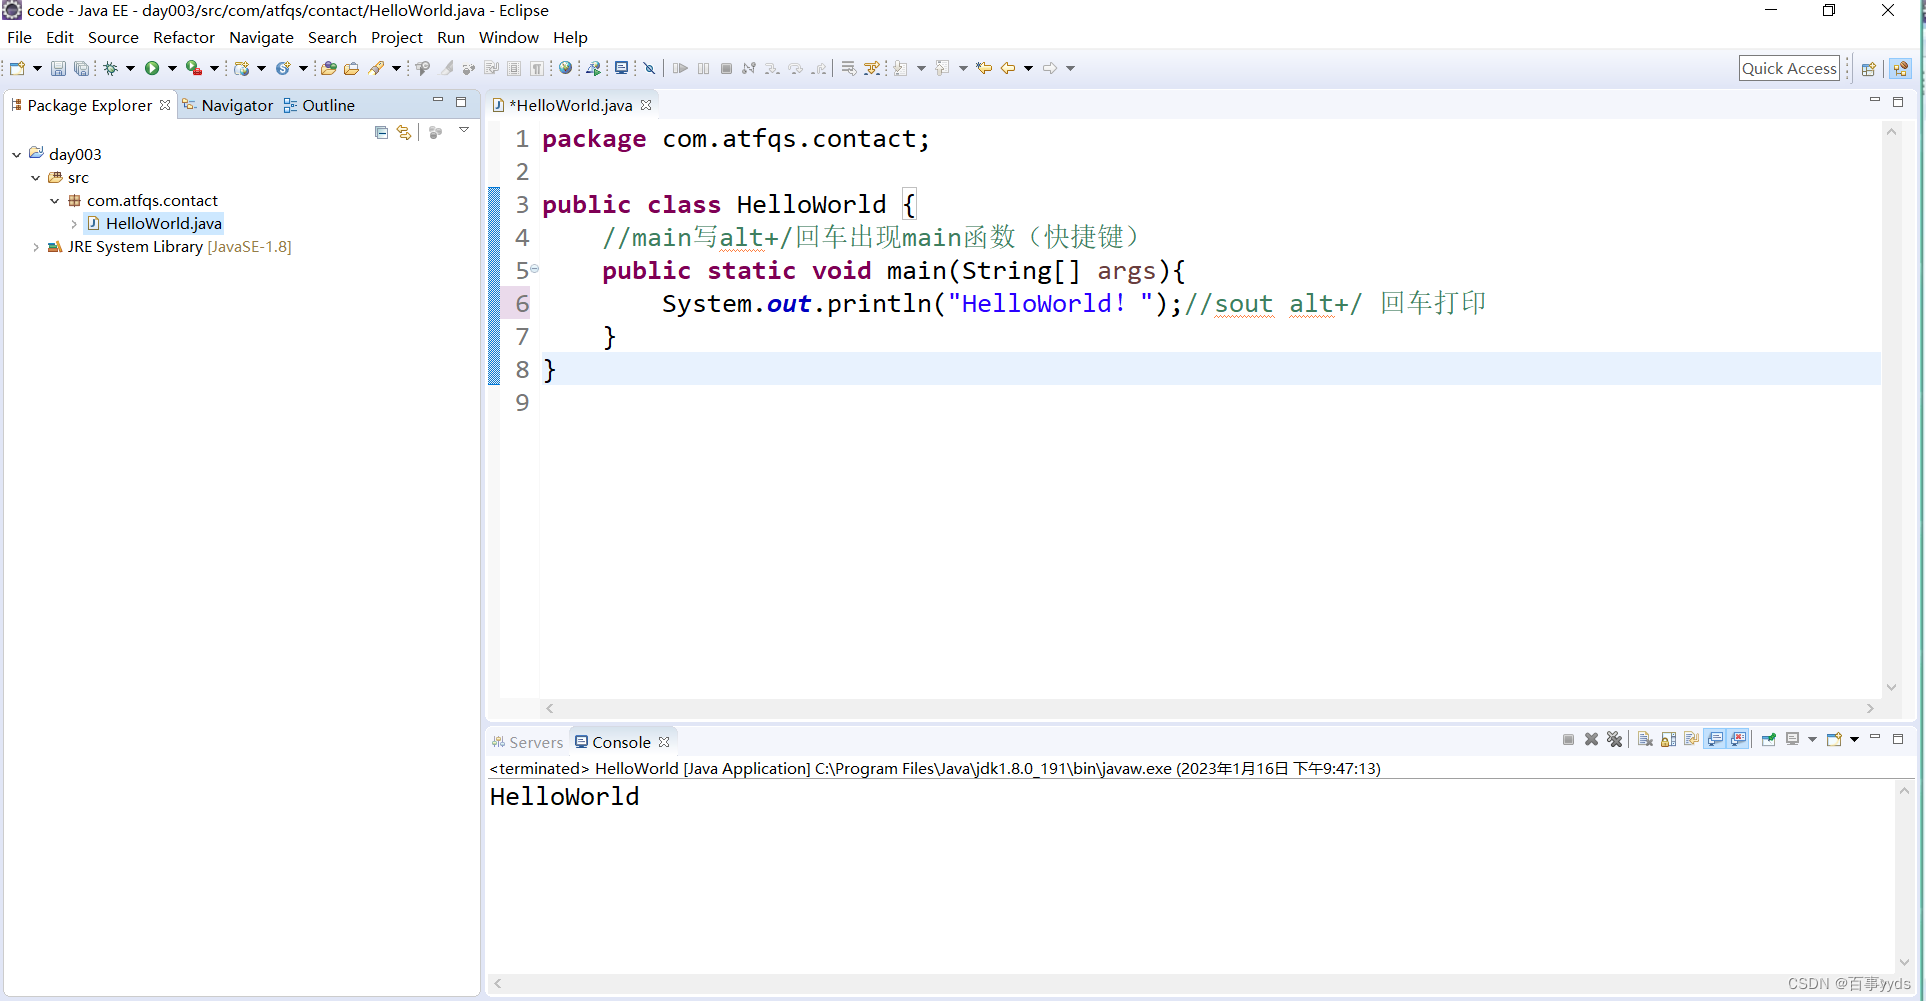Run the HelloWorld application

click(x=152, y=68)
